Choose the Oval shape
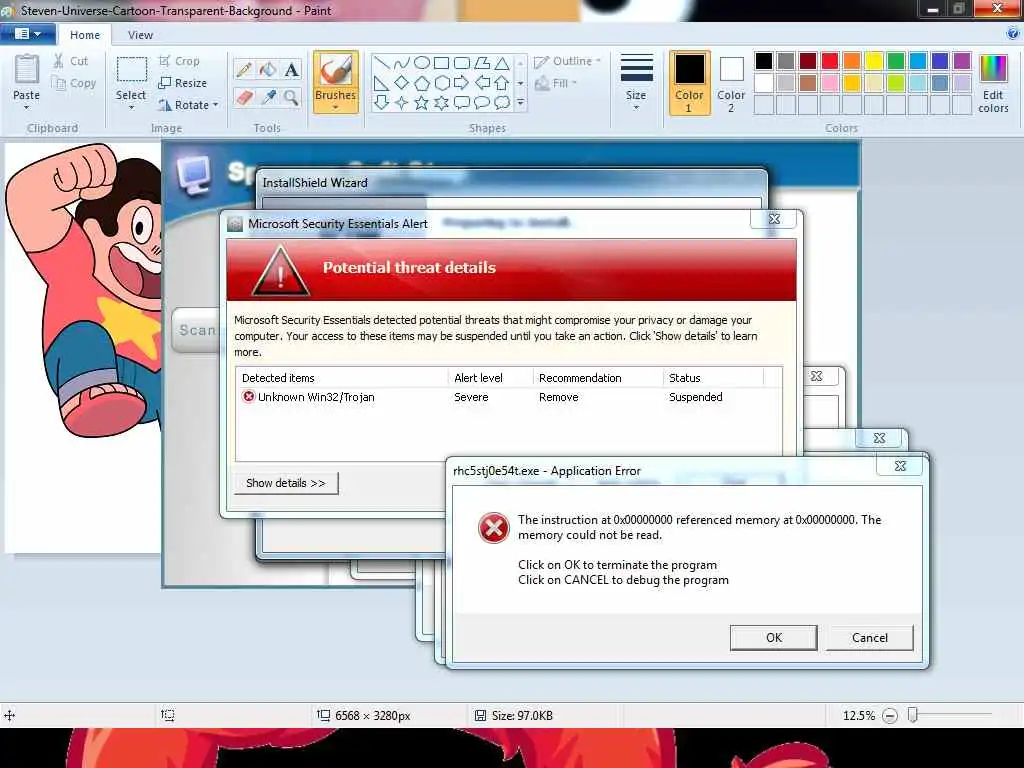This screenshot has height=768, width=1024. (x=422, y=63)
